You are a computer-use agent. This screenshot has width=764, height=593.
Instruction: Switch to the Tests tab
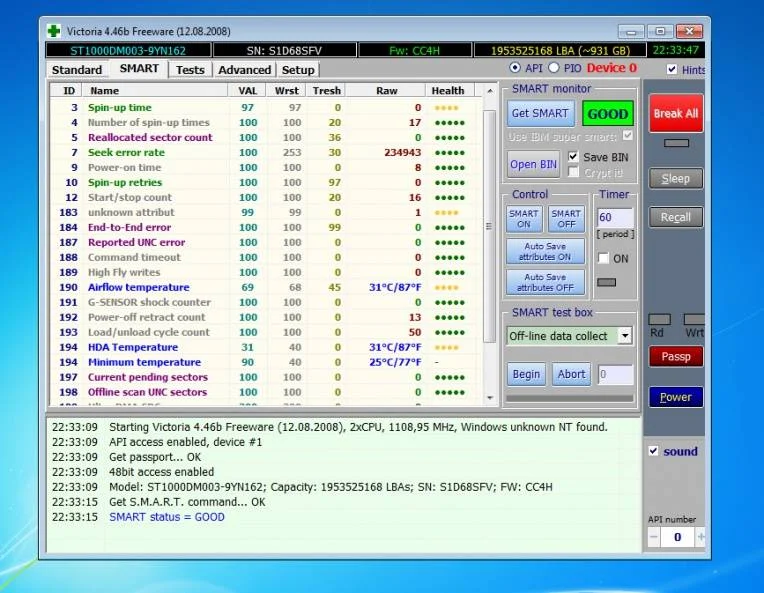(190, 70)
